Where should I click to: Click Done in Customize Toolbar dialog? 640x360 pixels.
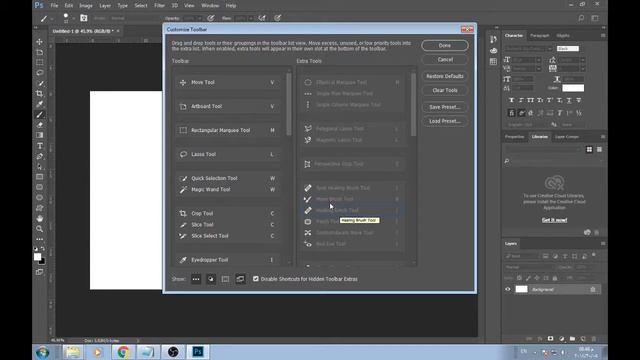(445, 45)
